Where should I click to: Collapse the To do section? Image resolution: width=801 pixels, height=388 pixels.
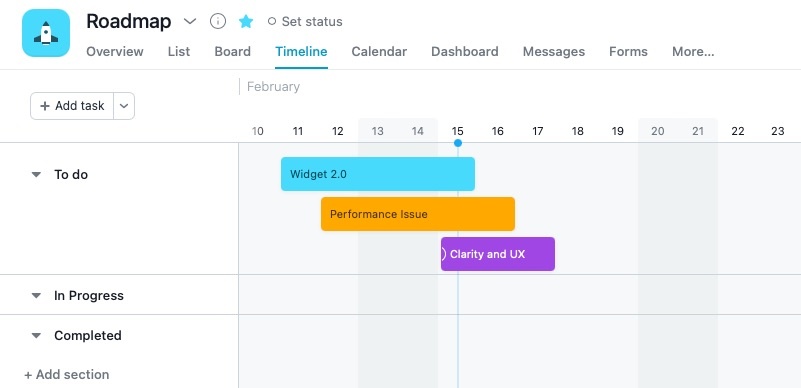tap(36, 175)
